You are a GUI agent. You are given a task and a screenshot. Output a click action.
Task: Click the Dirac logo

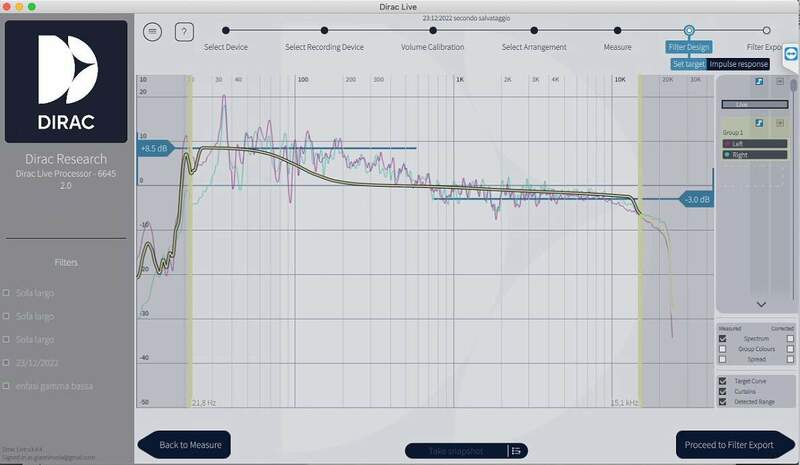pyautogui.click(x=66, y=79)
